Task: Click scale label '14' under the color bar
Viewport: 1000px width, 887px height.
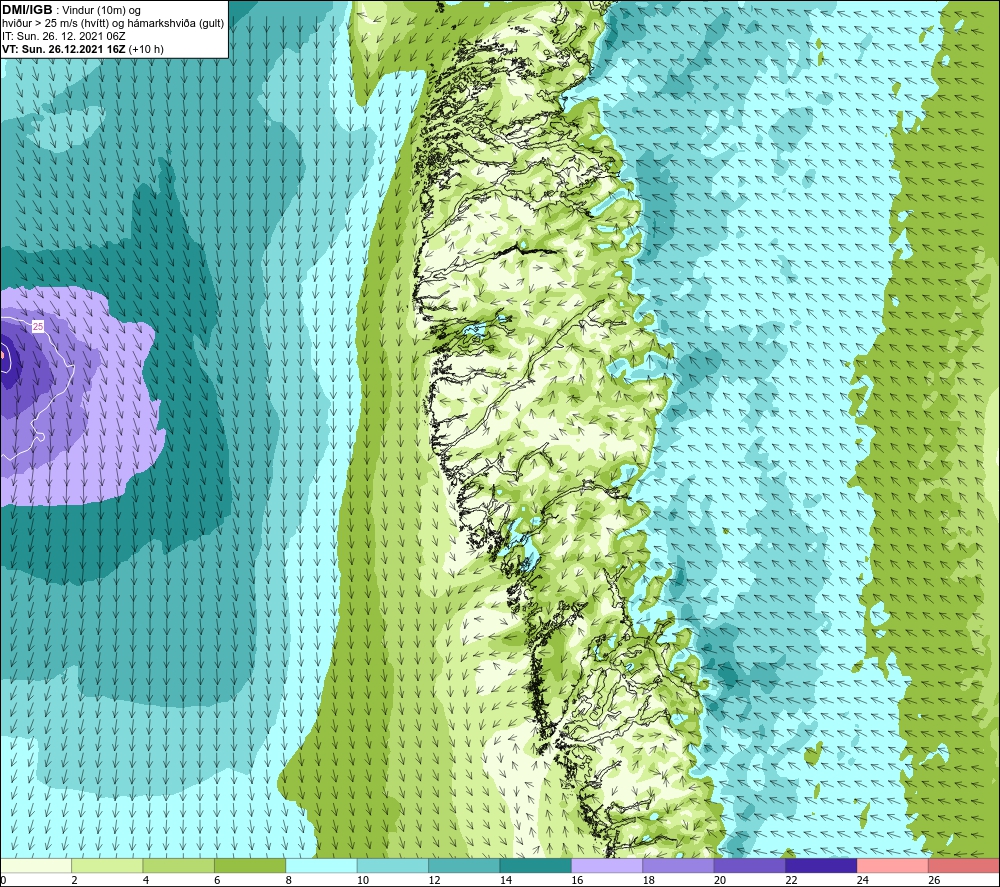Action: (506, 880)
